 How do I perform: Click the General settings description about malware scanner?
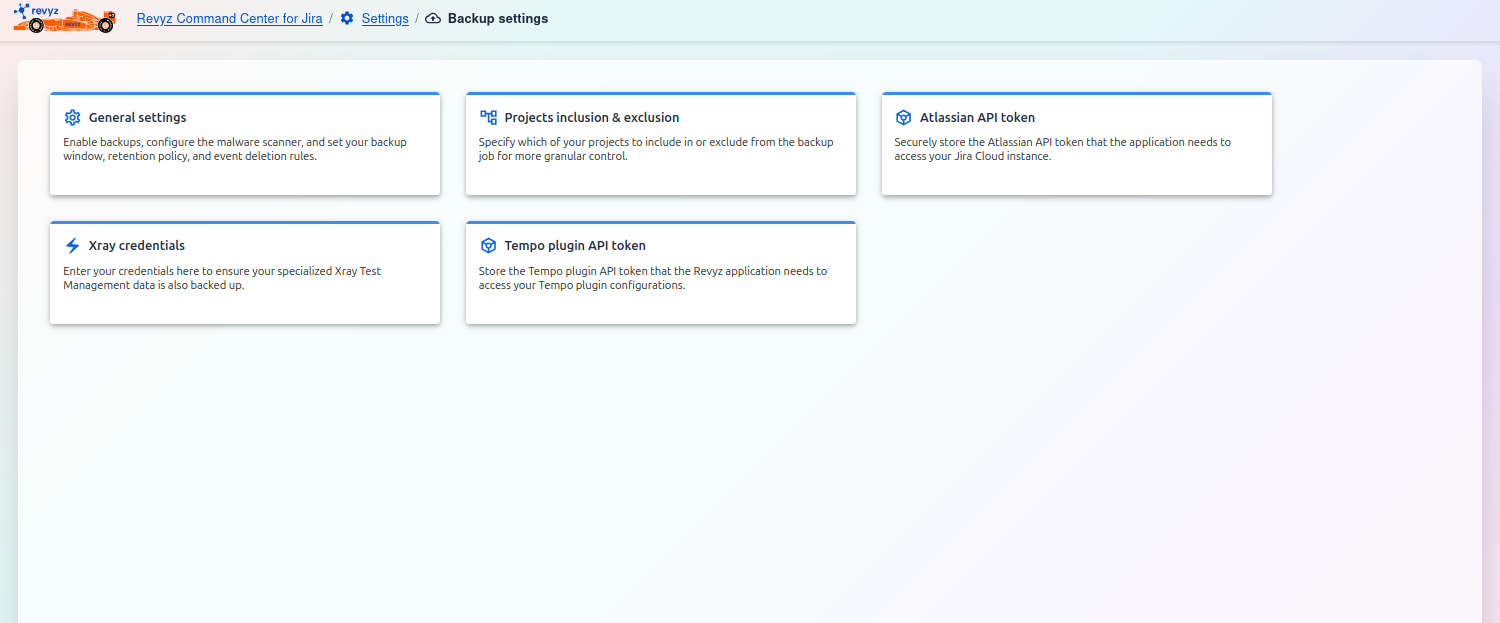click(235, 149)
